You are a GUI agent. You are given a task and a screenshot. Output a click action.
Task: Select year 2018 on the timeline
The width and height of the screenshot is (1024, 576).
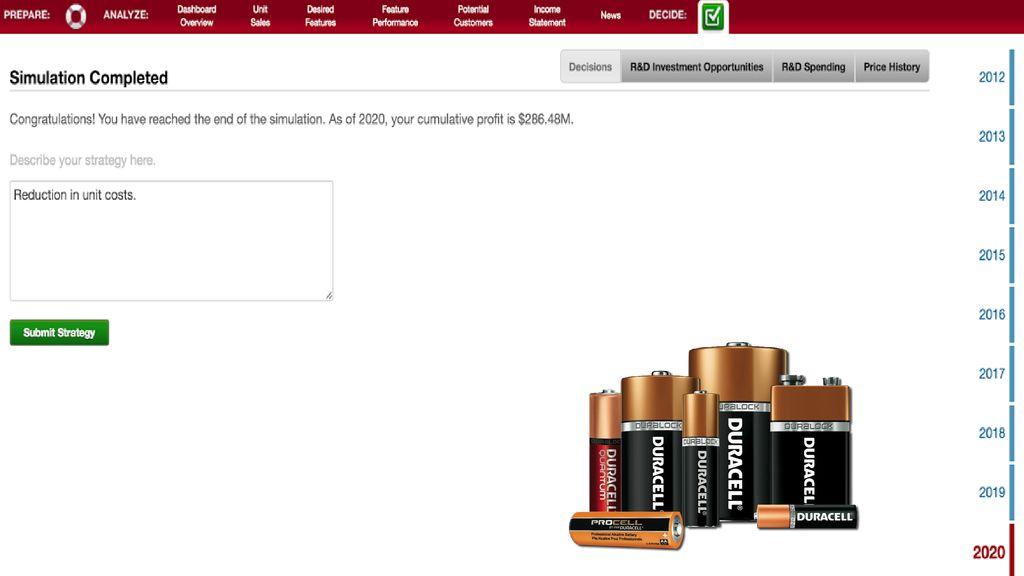[991, 433]
